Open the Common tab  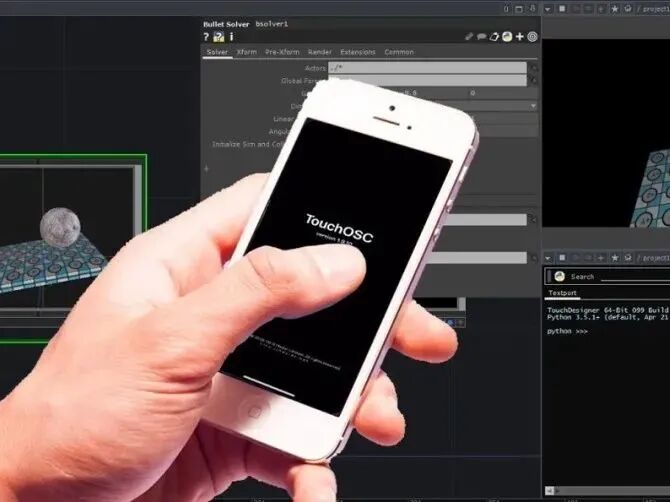399,52
